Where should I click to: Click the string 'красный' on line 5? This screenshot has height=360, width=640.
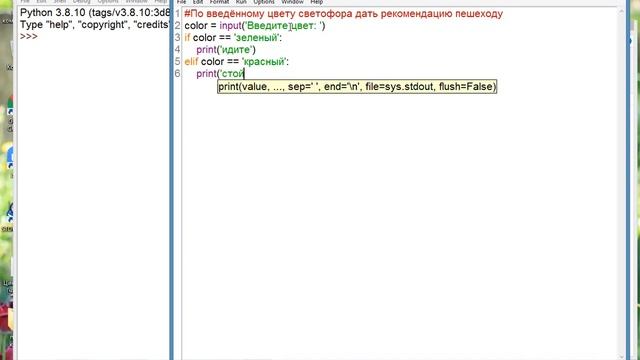coord(264,62)
